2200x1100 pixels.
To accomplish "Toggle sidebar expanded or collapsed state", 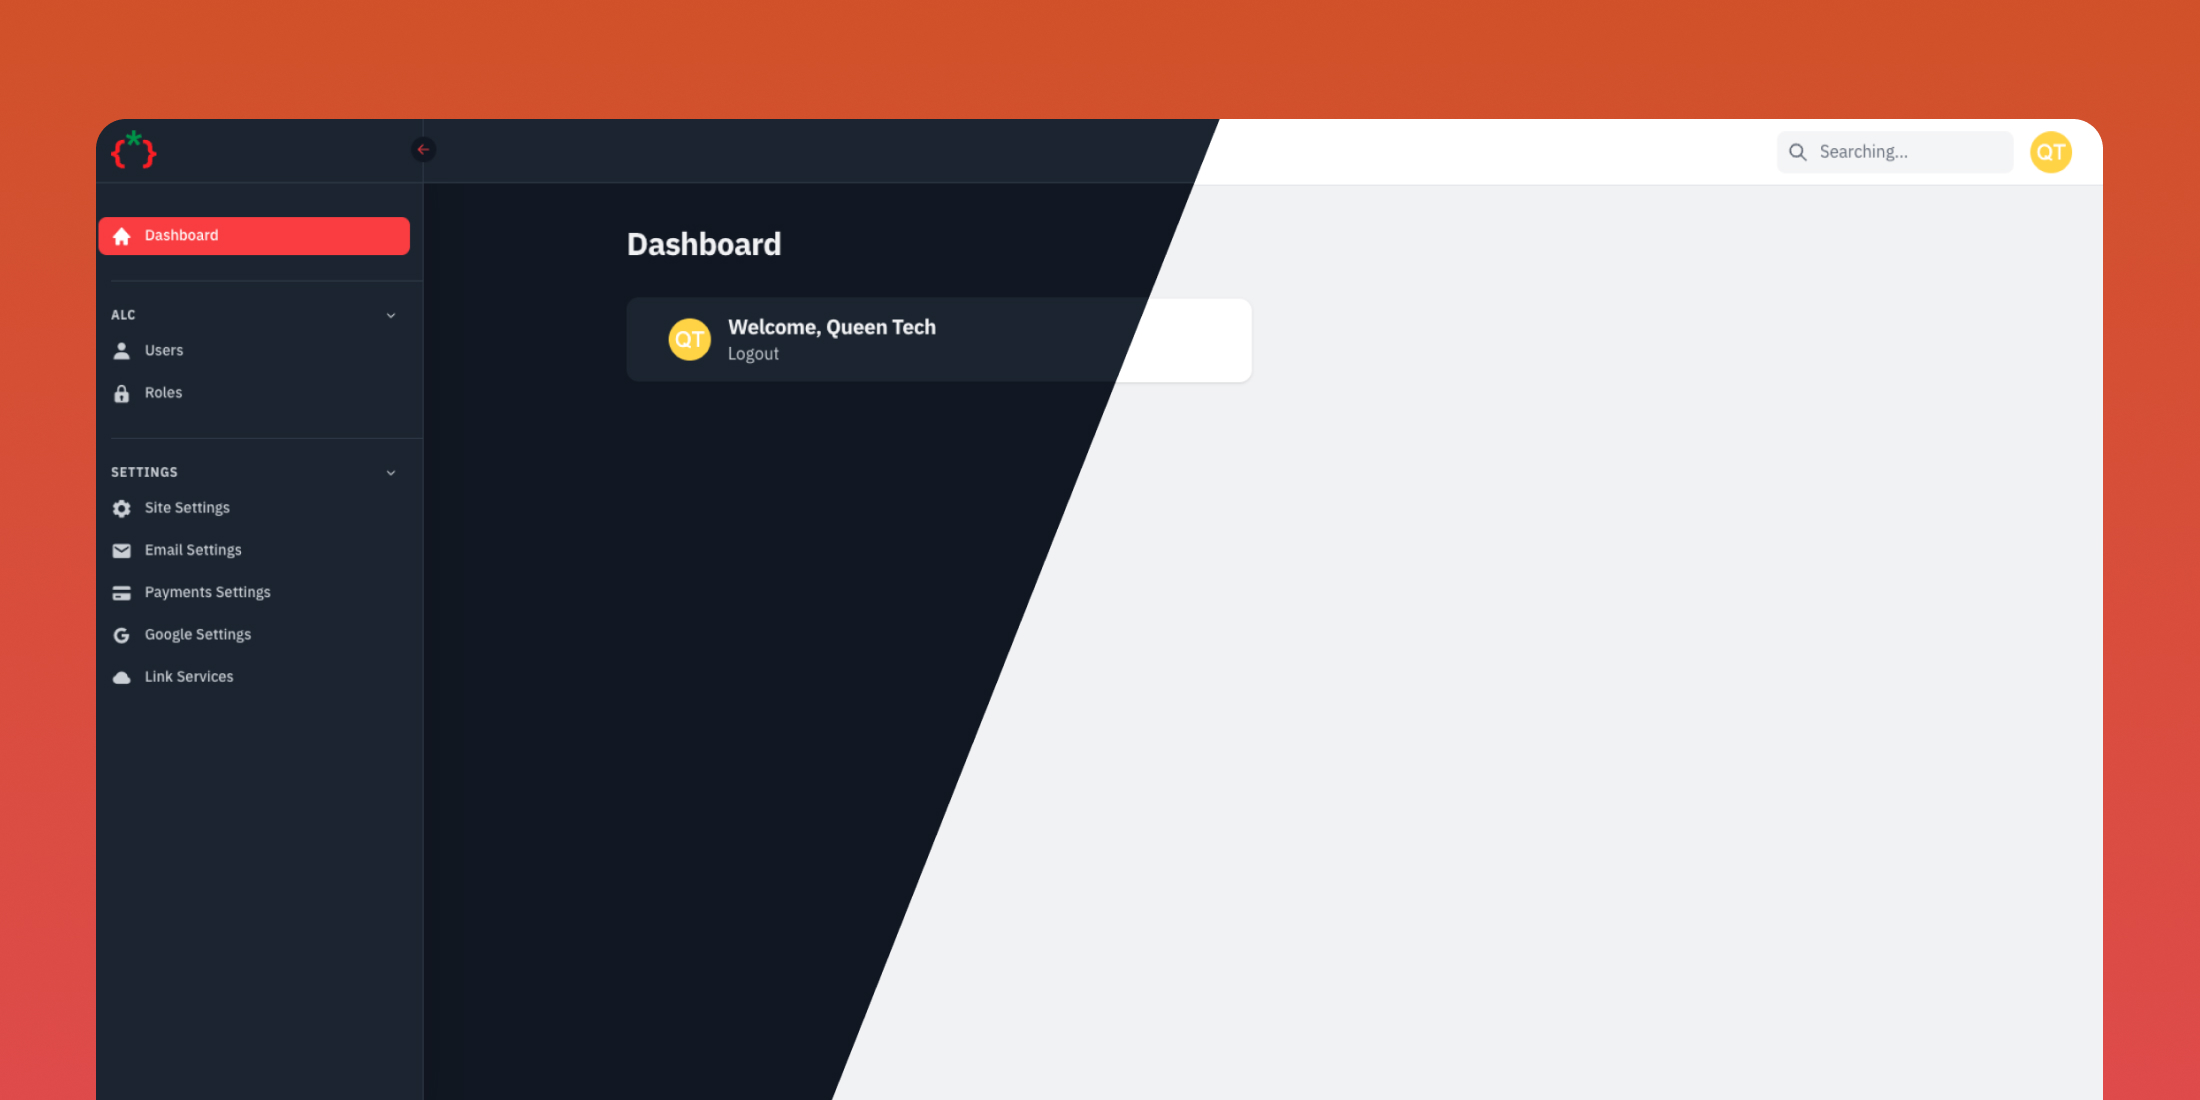I will point(424,150).
